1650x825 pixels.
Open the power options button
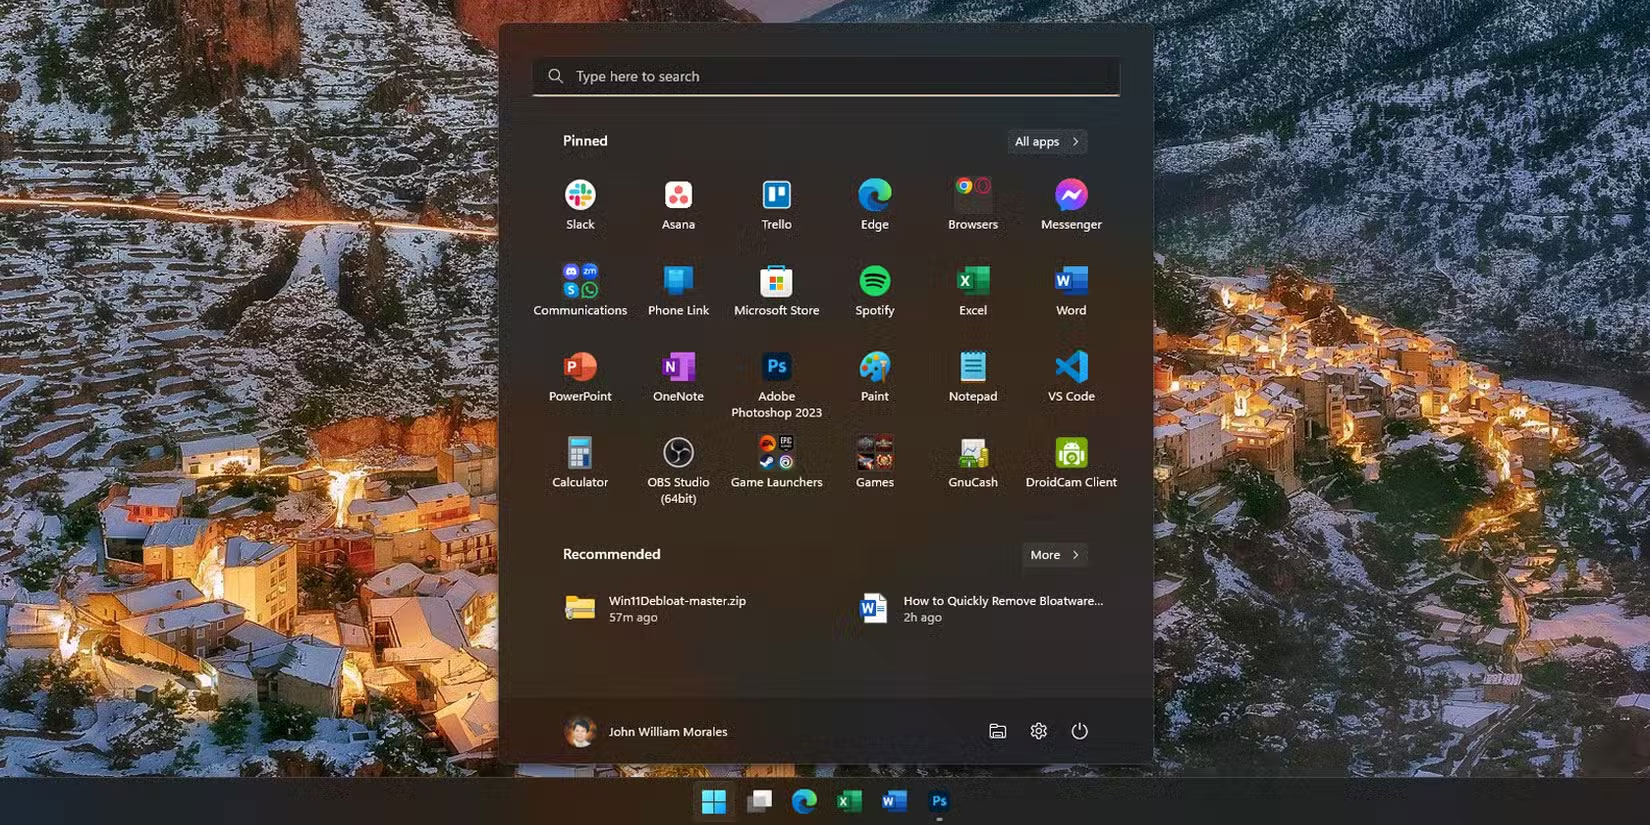click(1079, 731)
